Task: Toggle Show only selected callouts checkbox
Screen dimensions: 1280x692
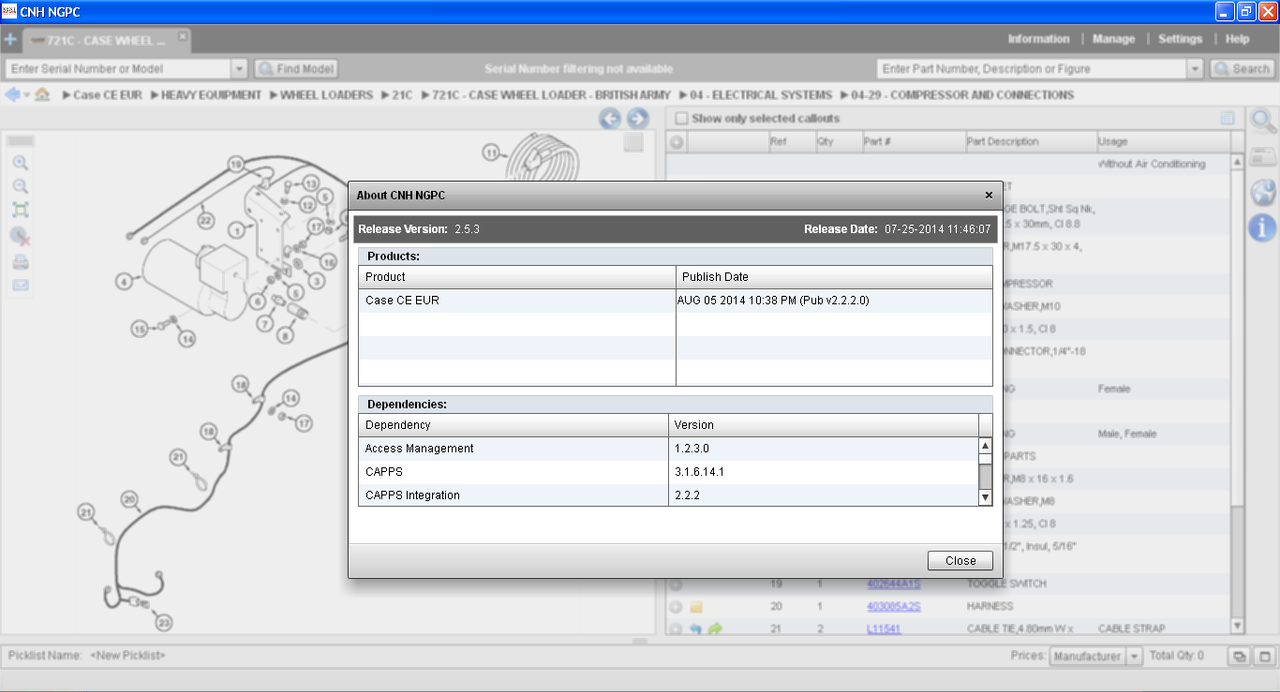Action: click(681, 119)
